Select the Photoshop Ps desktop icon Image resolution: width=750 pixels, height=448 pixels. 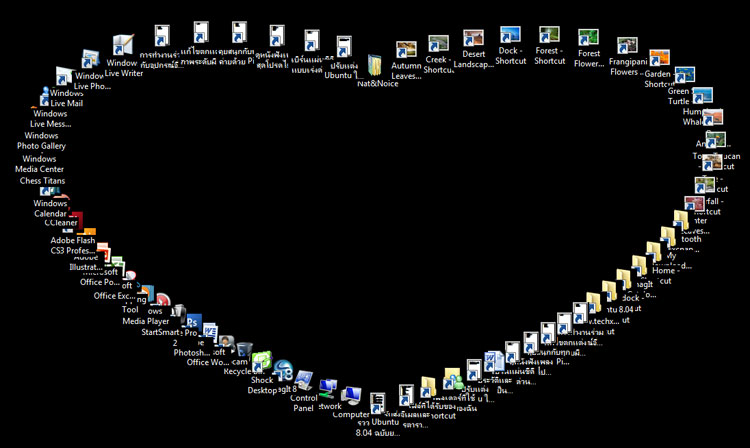tap(194, 322)
